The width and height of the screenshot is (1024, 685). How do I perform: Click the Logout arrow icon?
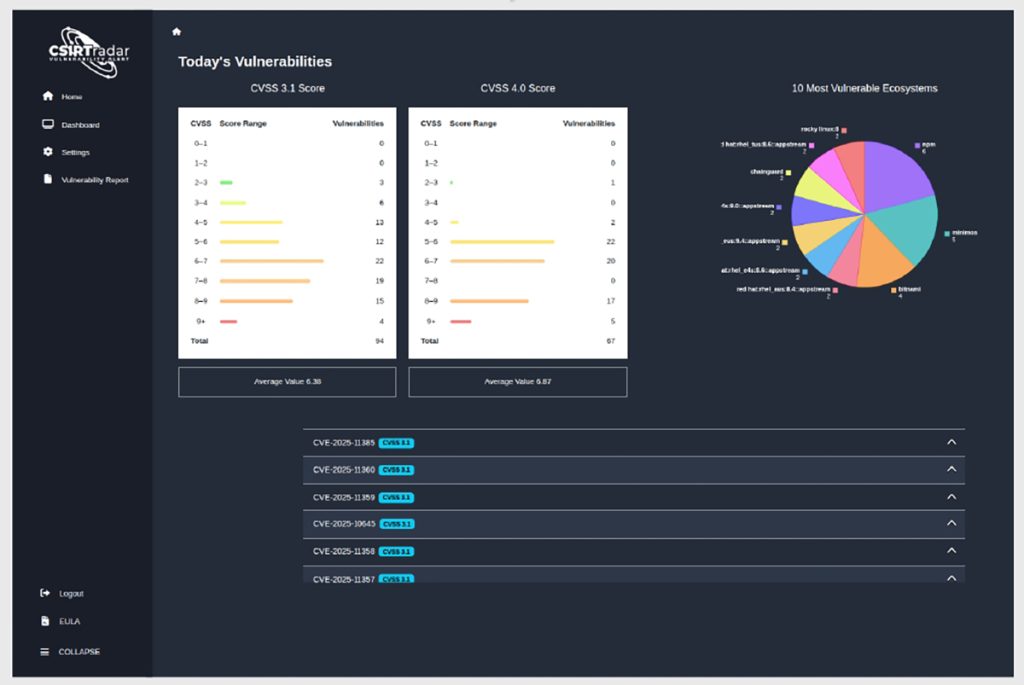coord(45,593)
